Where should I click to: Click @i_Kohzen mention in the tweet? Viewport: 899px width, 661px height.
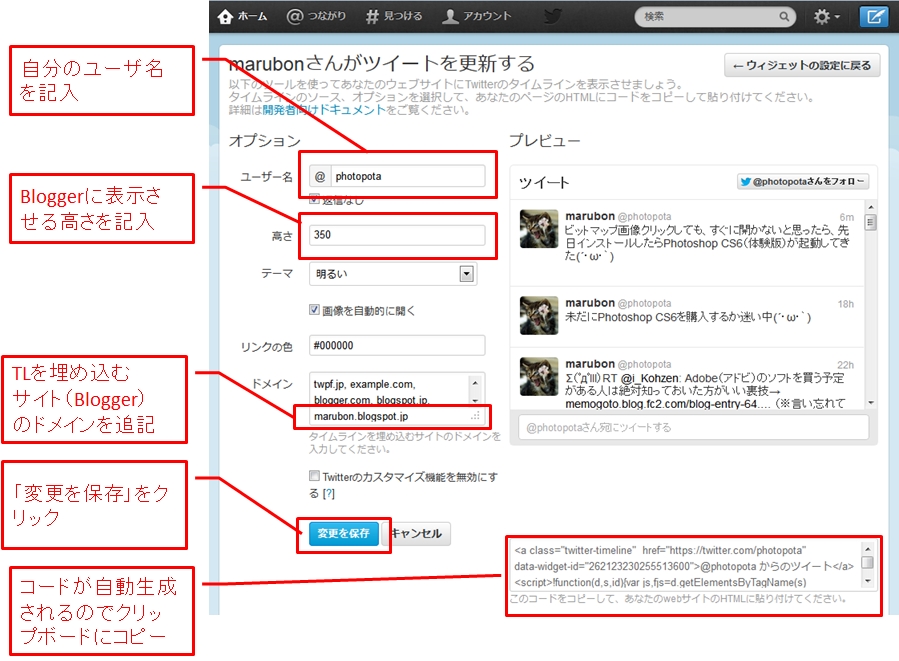point(650,378)
